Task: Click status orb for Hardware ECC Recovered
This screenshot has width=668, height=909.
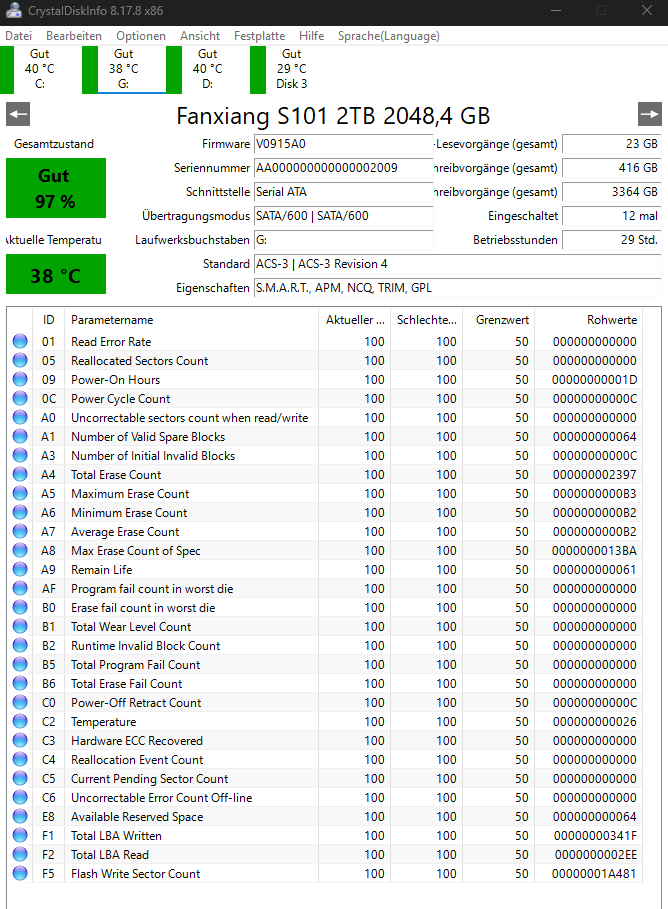Action: coord(20,740)
